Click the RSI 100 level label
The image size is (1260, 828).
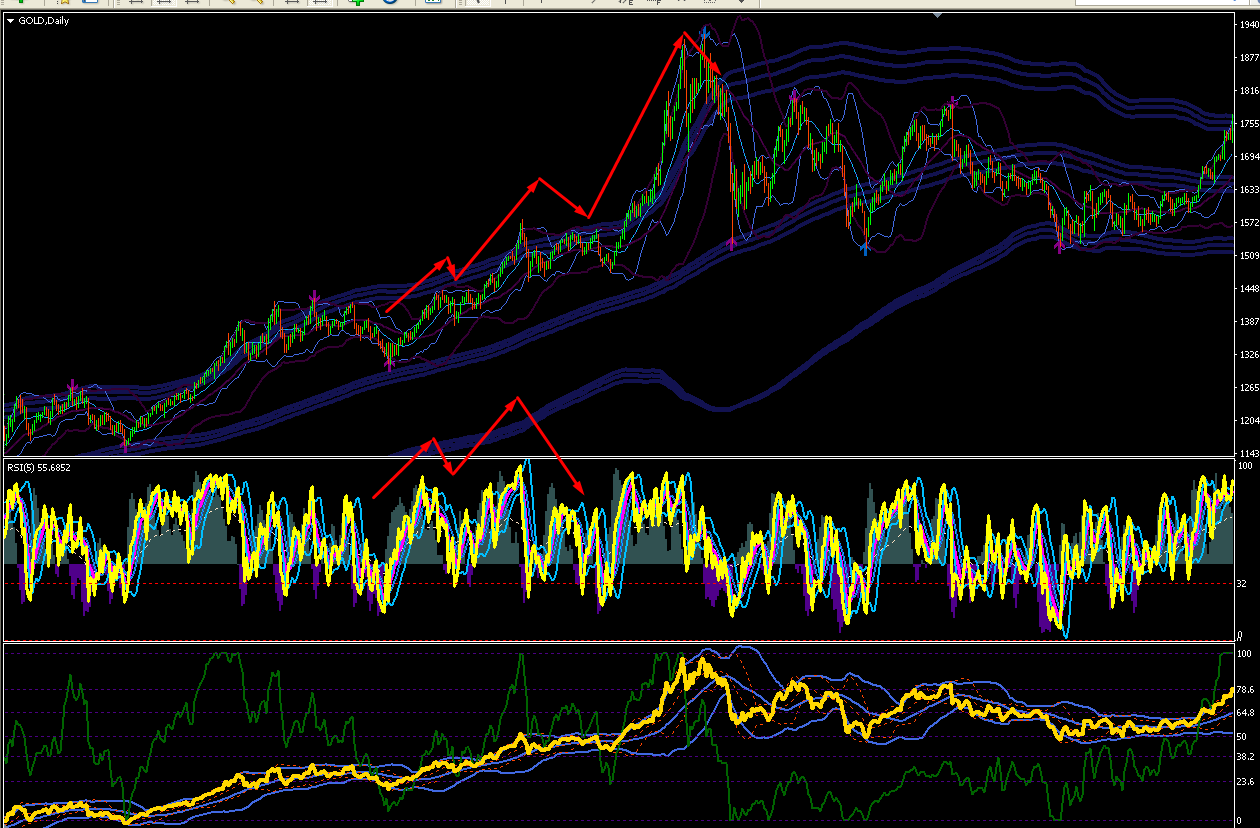point(1245,466)
